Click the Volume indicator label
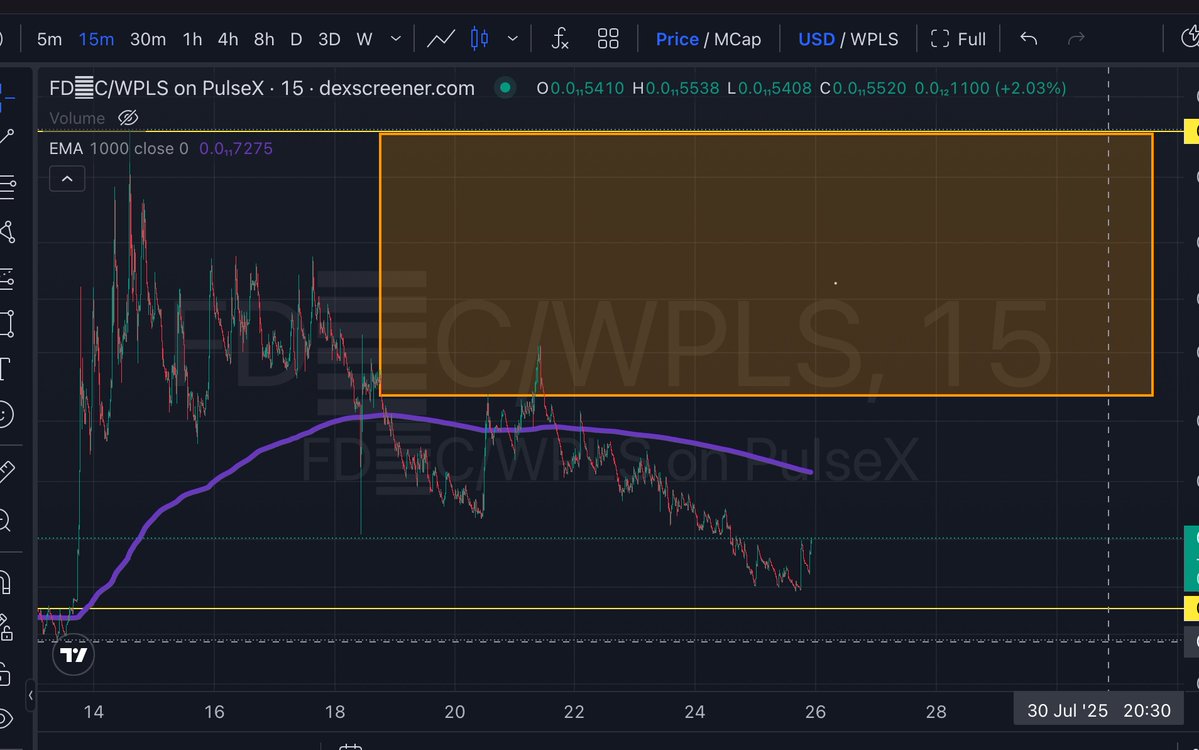This screenshot has width=1199, height=750. coord(76,119)
